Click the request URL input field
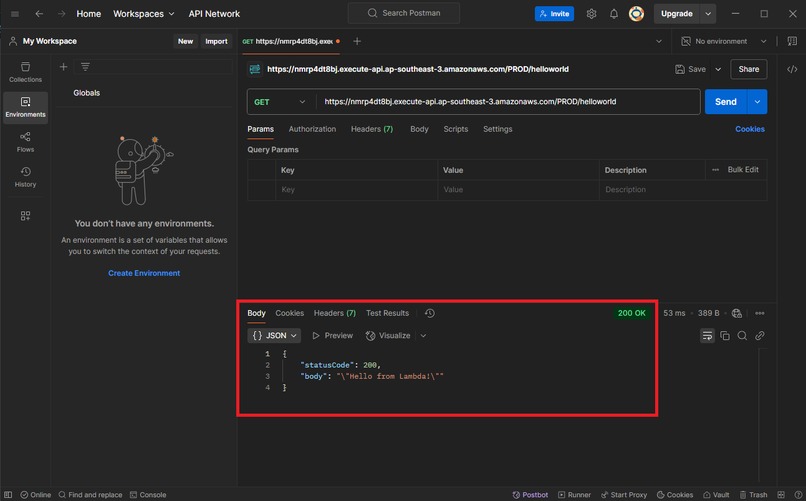The width and height of the screenshot is (806, 501). [x=508, y=102]
